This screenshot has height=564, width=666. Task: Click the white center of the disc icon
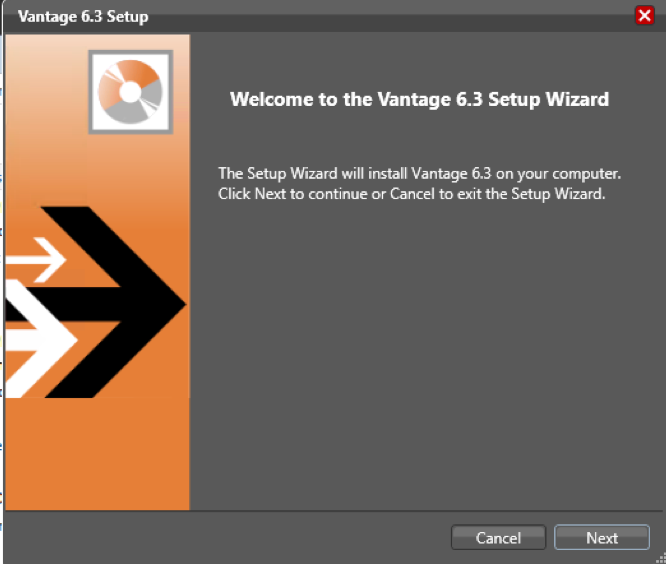point(130,92)
